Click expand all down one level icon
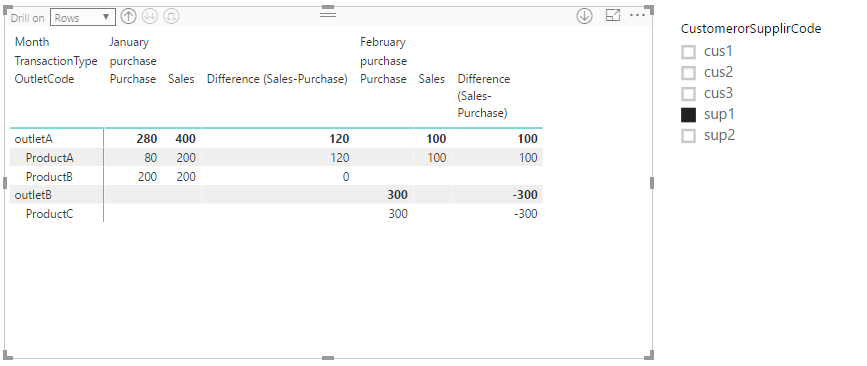This screenshot has width=867, height=366. point(171,17)
